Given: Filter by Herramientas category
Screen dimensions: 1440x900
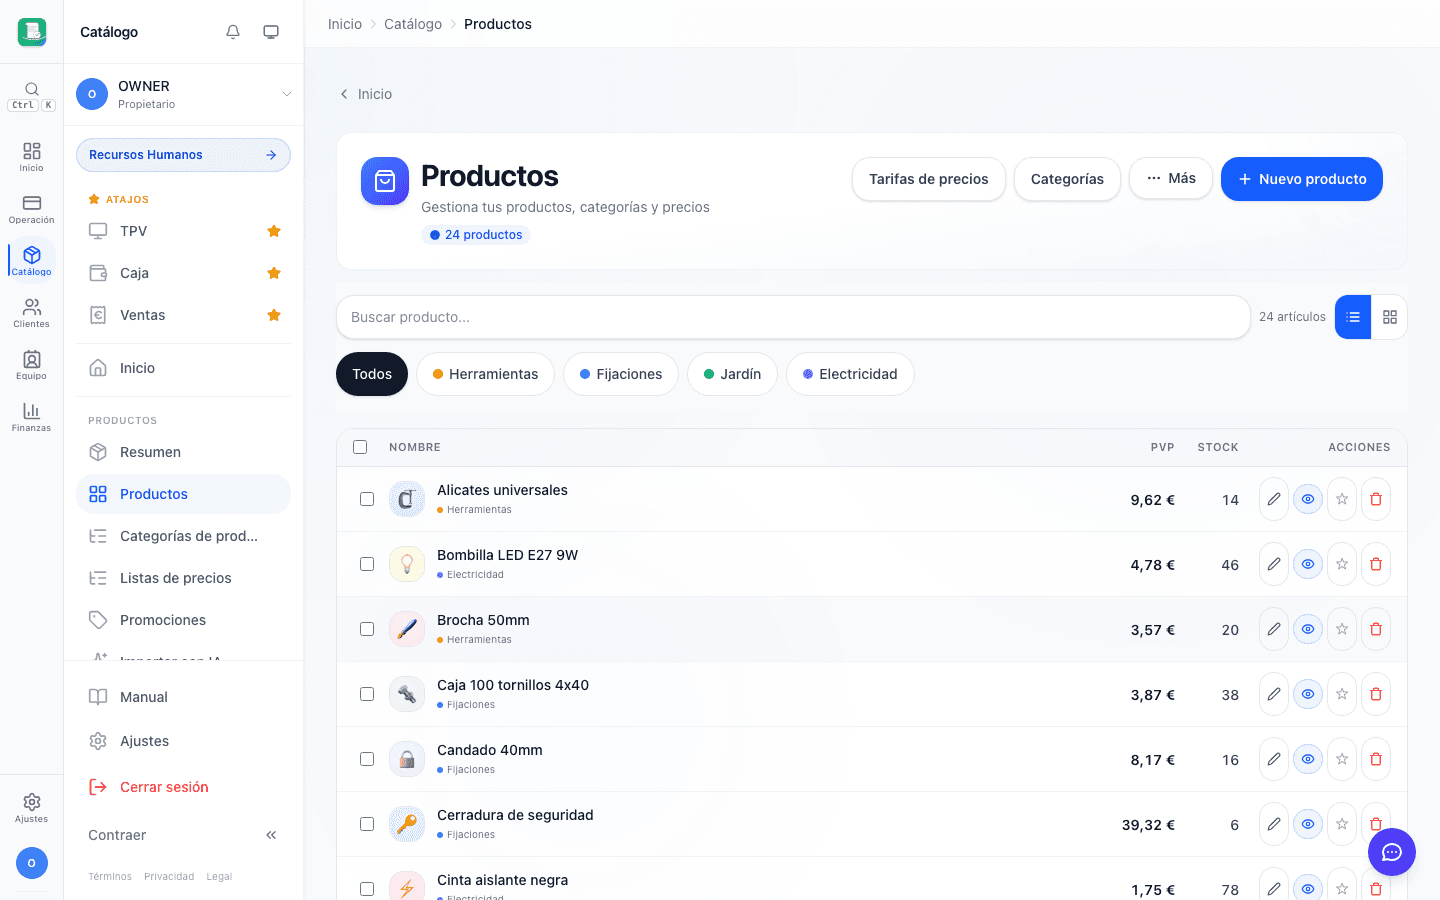Looking at the screenshot, I should [x=485, y=374].
